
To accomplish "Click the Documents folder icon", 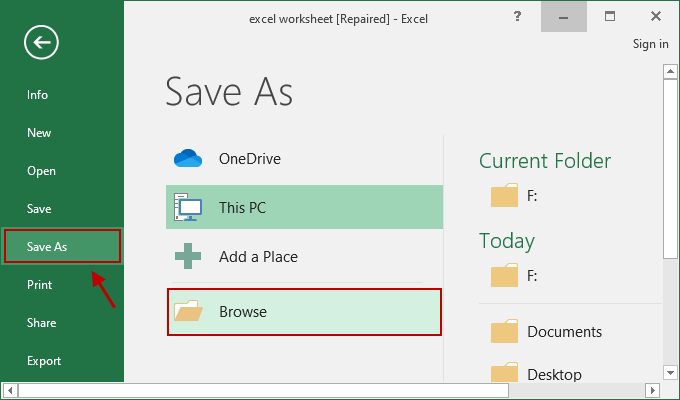I will click(504, 331).
